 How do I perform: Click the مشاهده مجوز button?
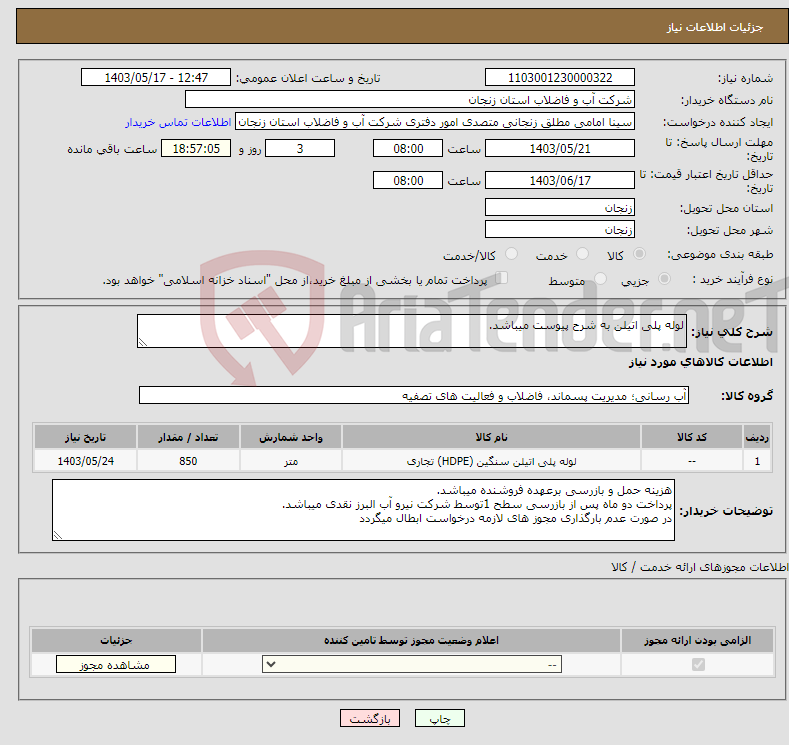pos(116,665)
